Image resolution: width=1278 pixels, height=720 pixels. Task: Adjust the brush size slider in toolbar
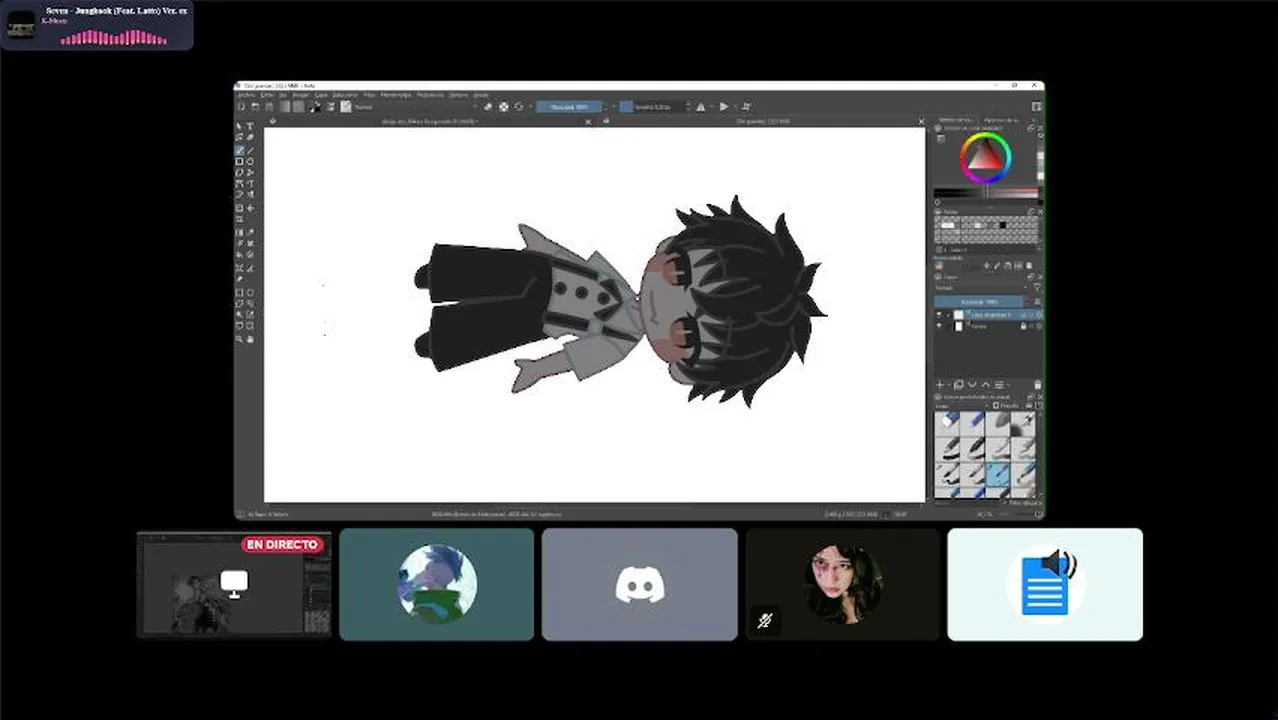652,107
